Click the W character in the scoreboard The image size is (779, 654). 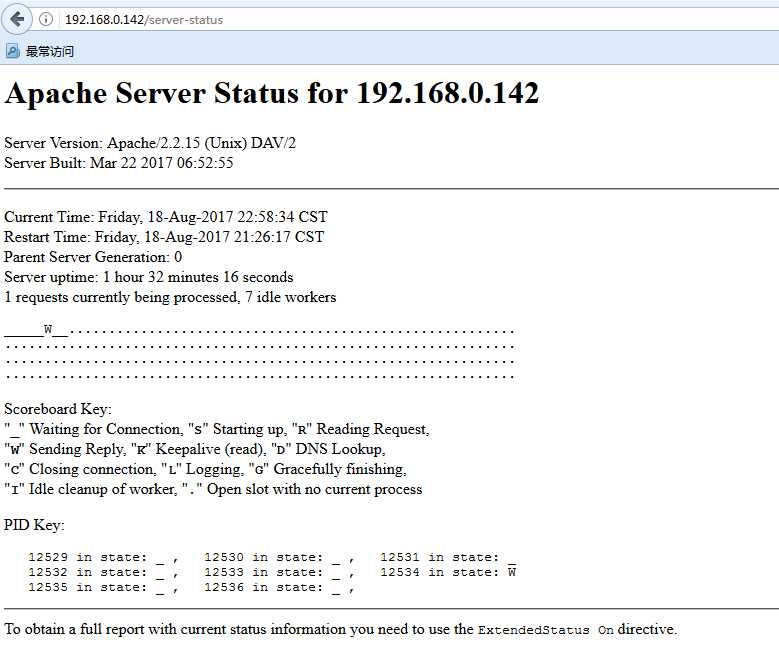click(48, 329)
